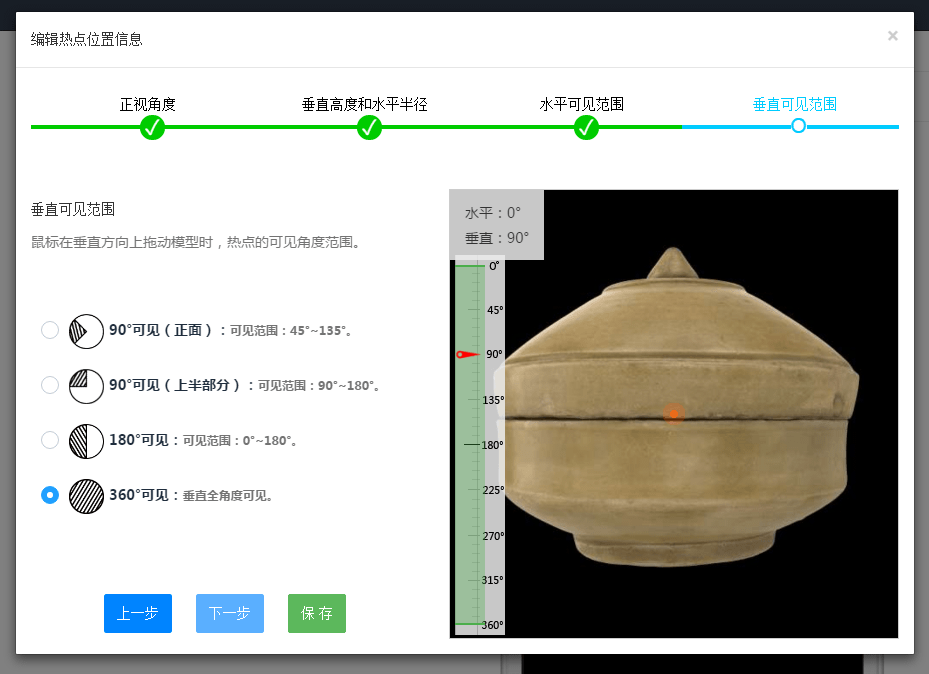Click the 90° front-view pie icon
The height and width of the screenshot is (674, 929).
pos(87,331)
